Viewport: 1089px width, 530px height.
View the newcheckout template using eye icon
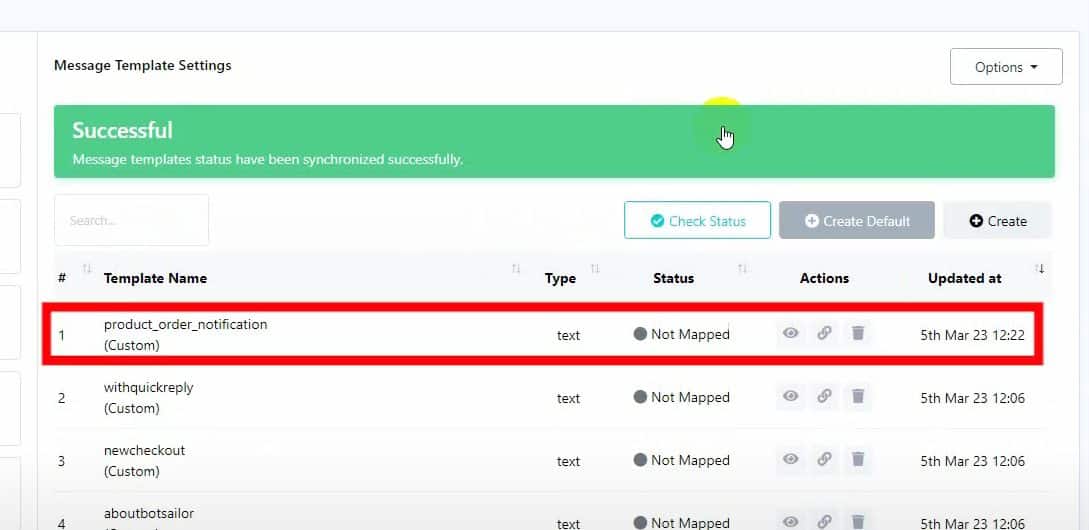pos(790,460)
